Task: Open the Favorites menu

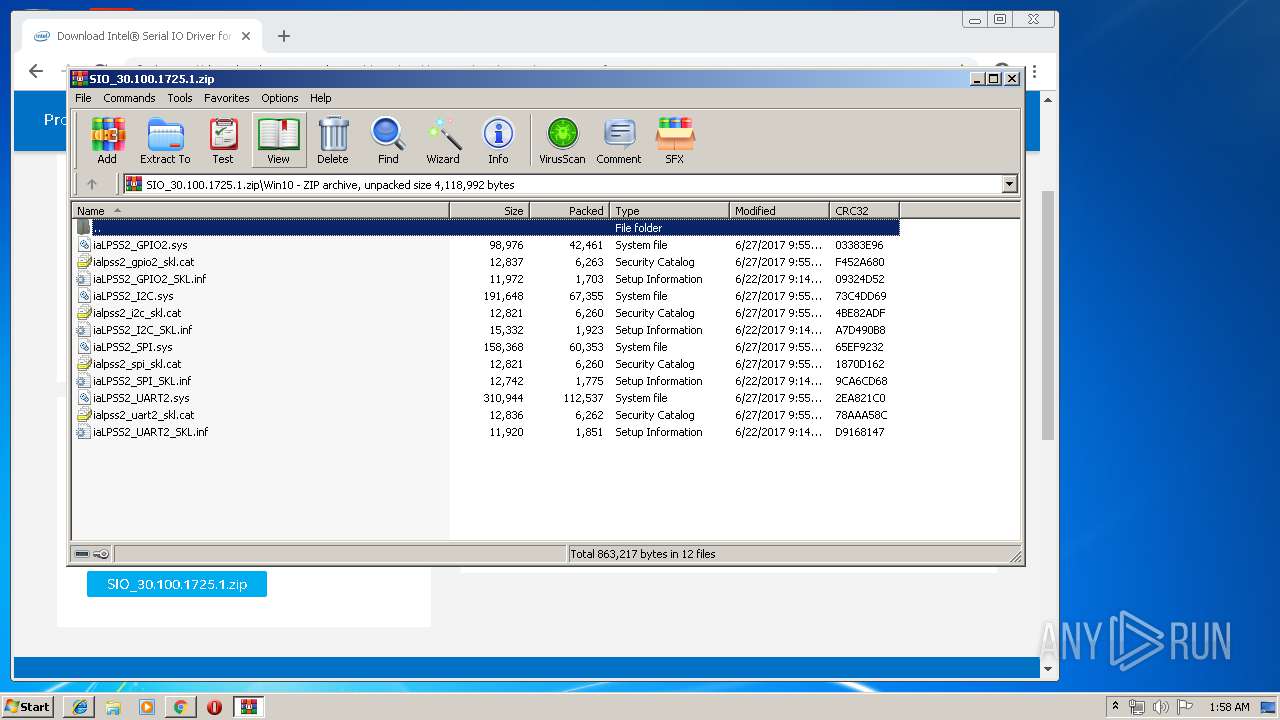Action: click(x=227, y=98)
